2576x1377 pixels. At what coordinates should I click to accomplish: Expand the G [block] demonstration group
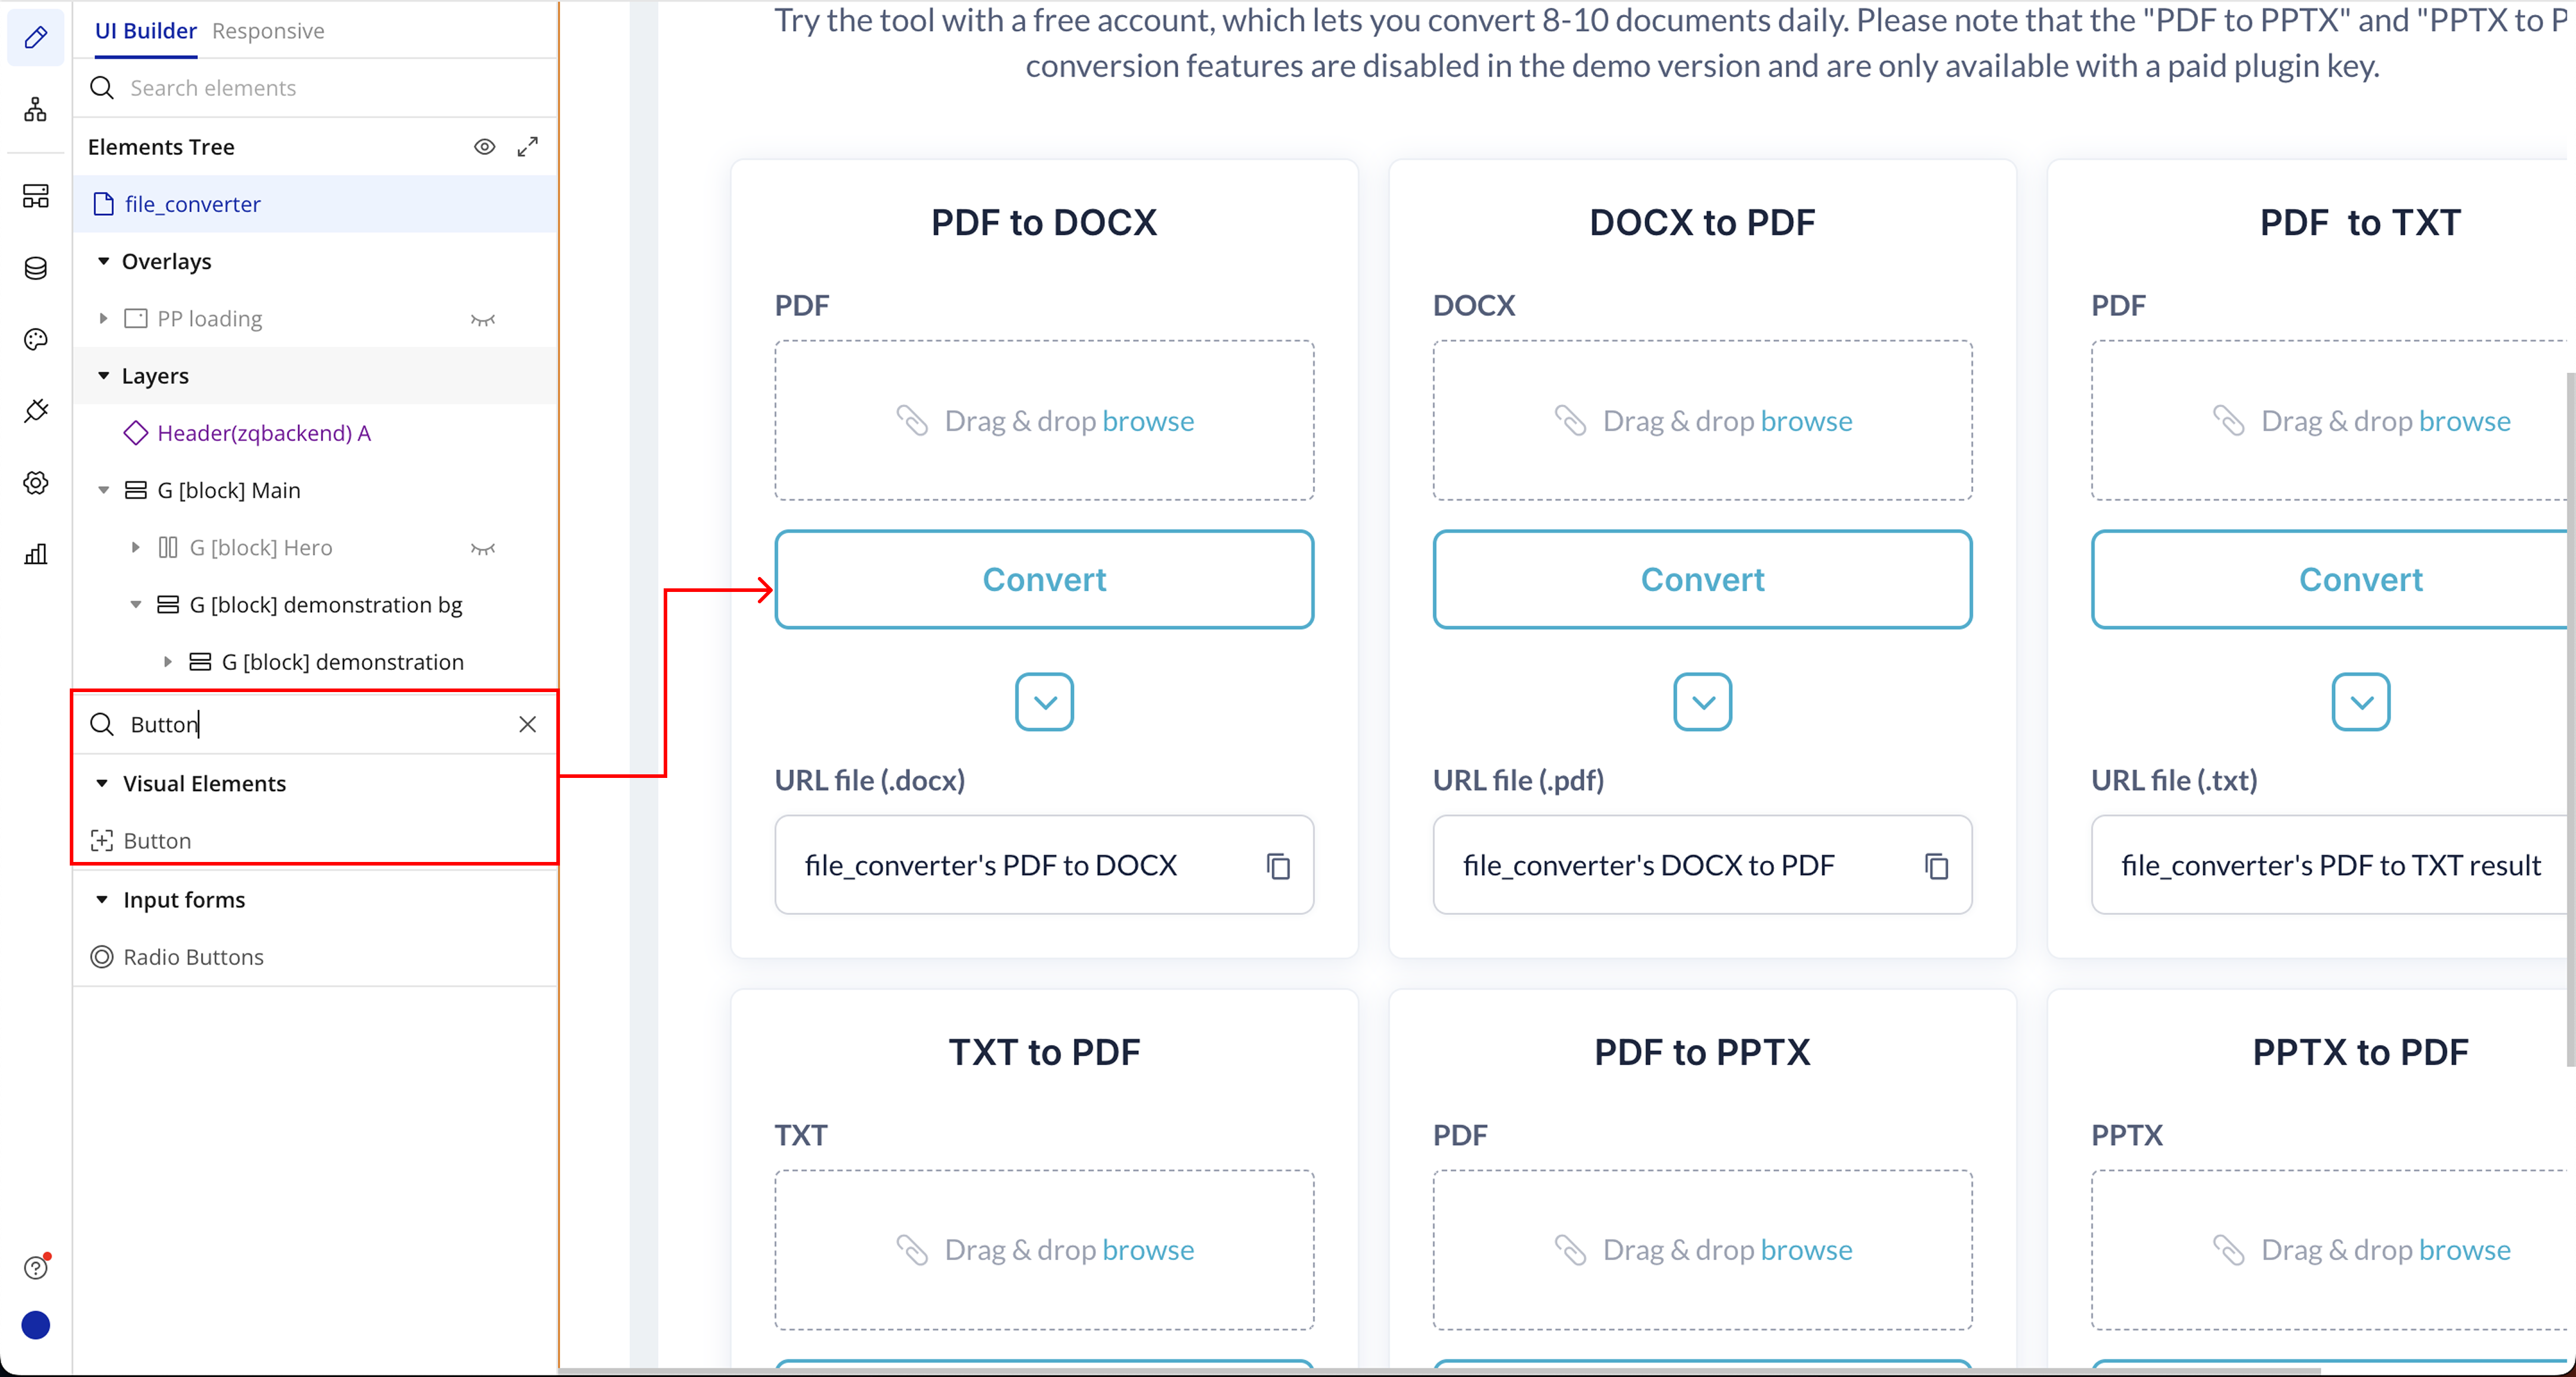point(168,662)
